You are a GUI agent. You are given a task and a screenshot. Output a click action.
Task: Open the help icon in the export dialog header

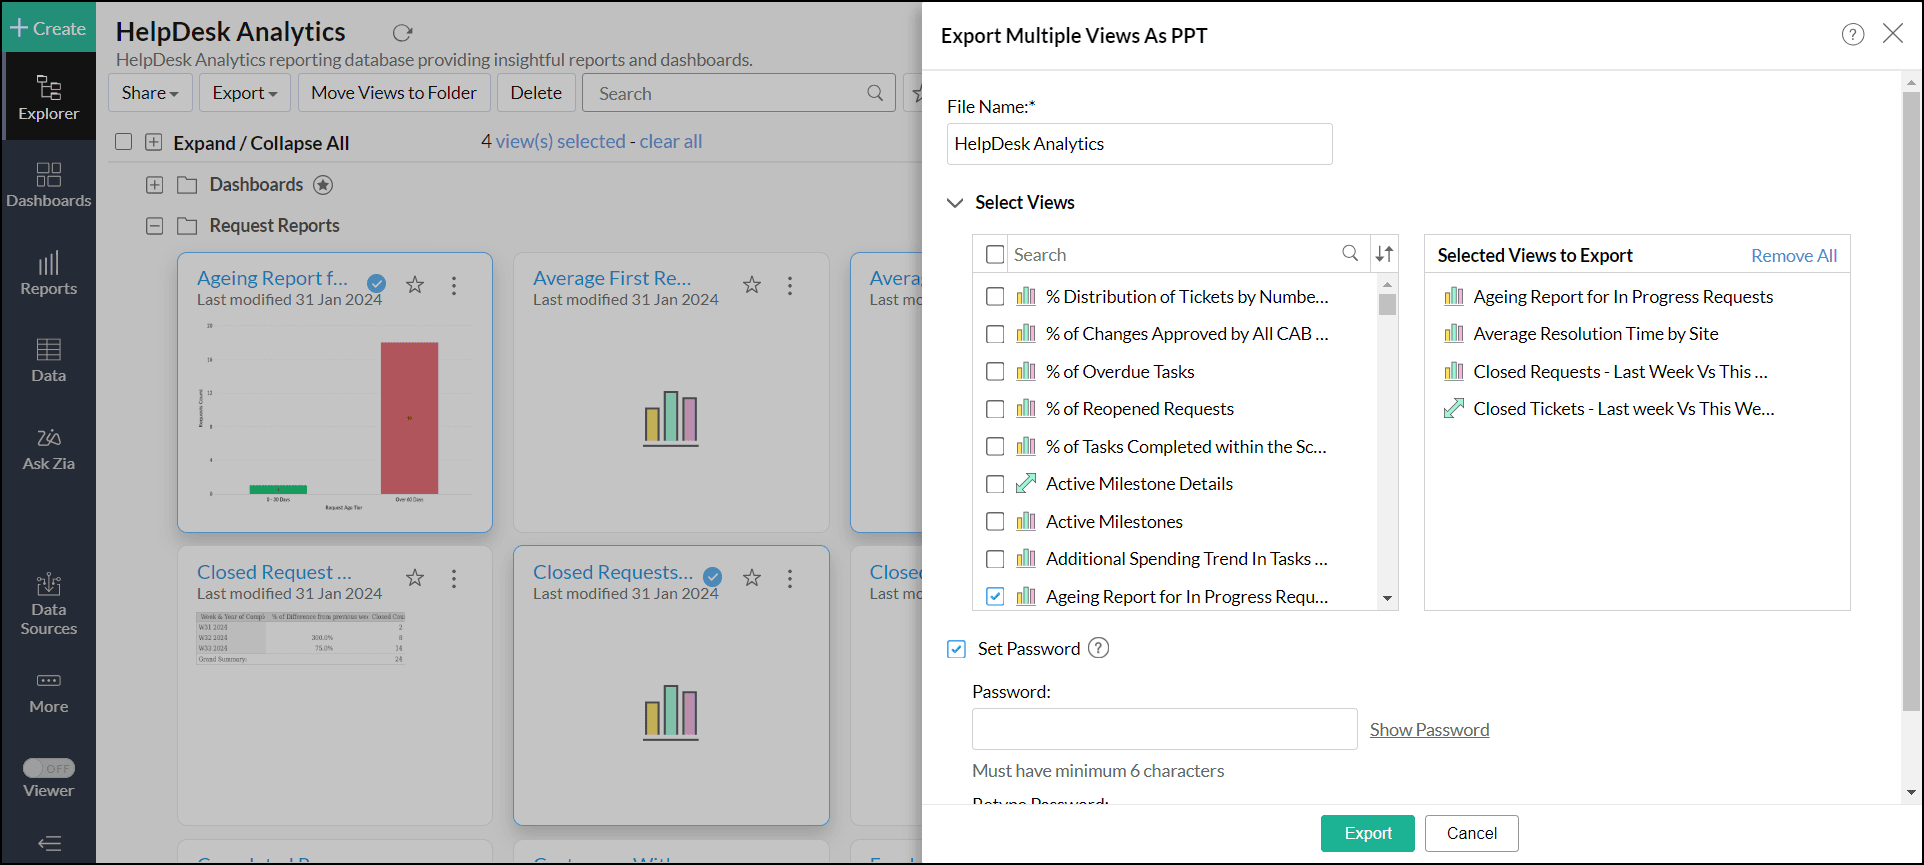click(1852, 35)
